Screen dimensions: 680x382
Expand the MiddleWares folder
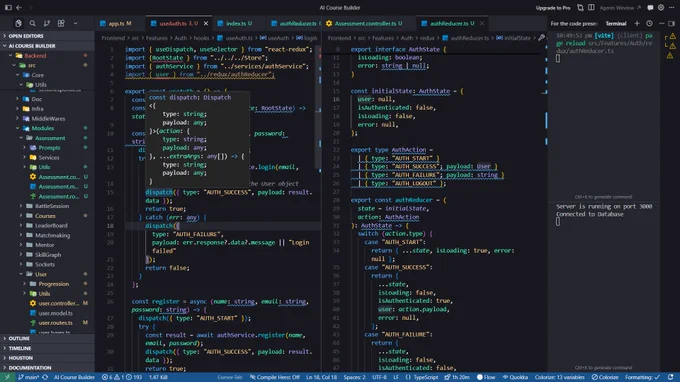pos(47,118)
